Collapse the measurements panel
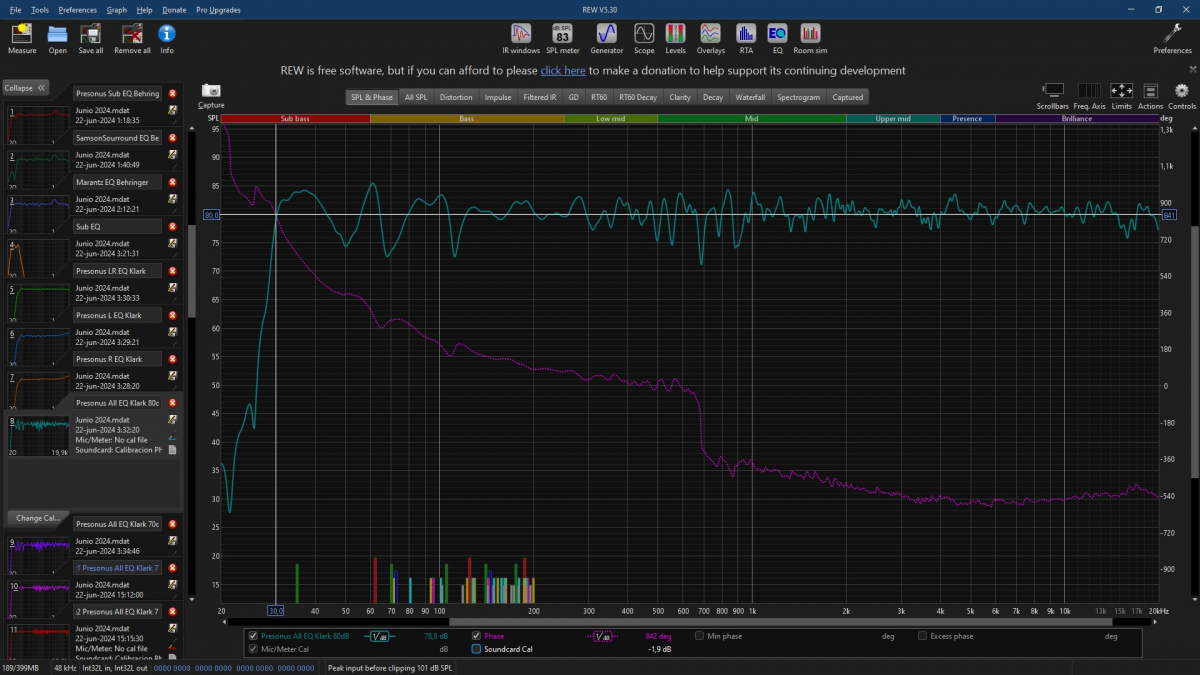This screenshot has width=1200, height=675. pyautogui.click(x=26, y=88)
